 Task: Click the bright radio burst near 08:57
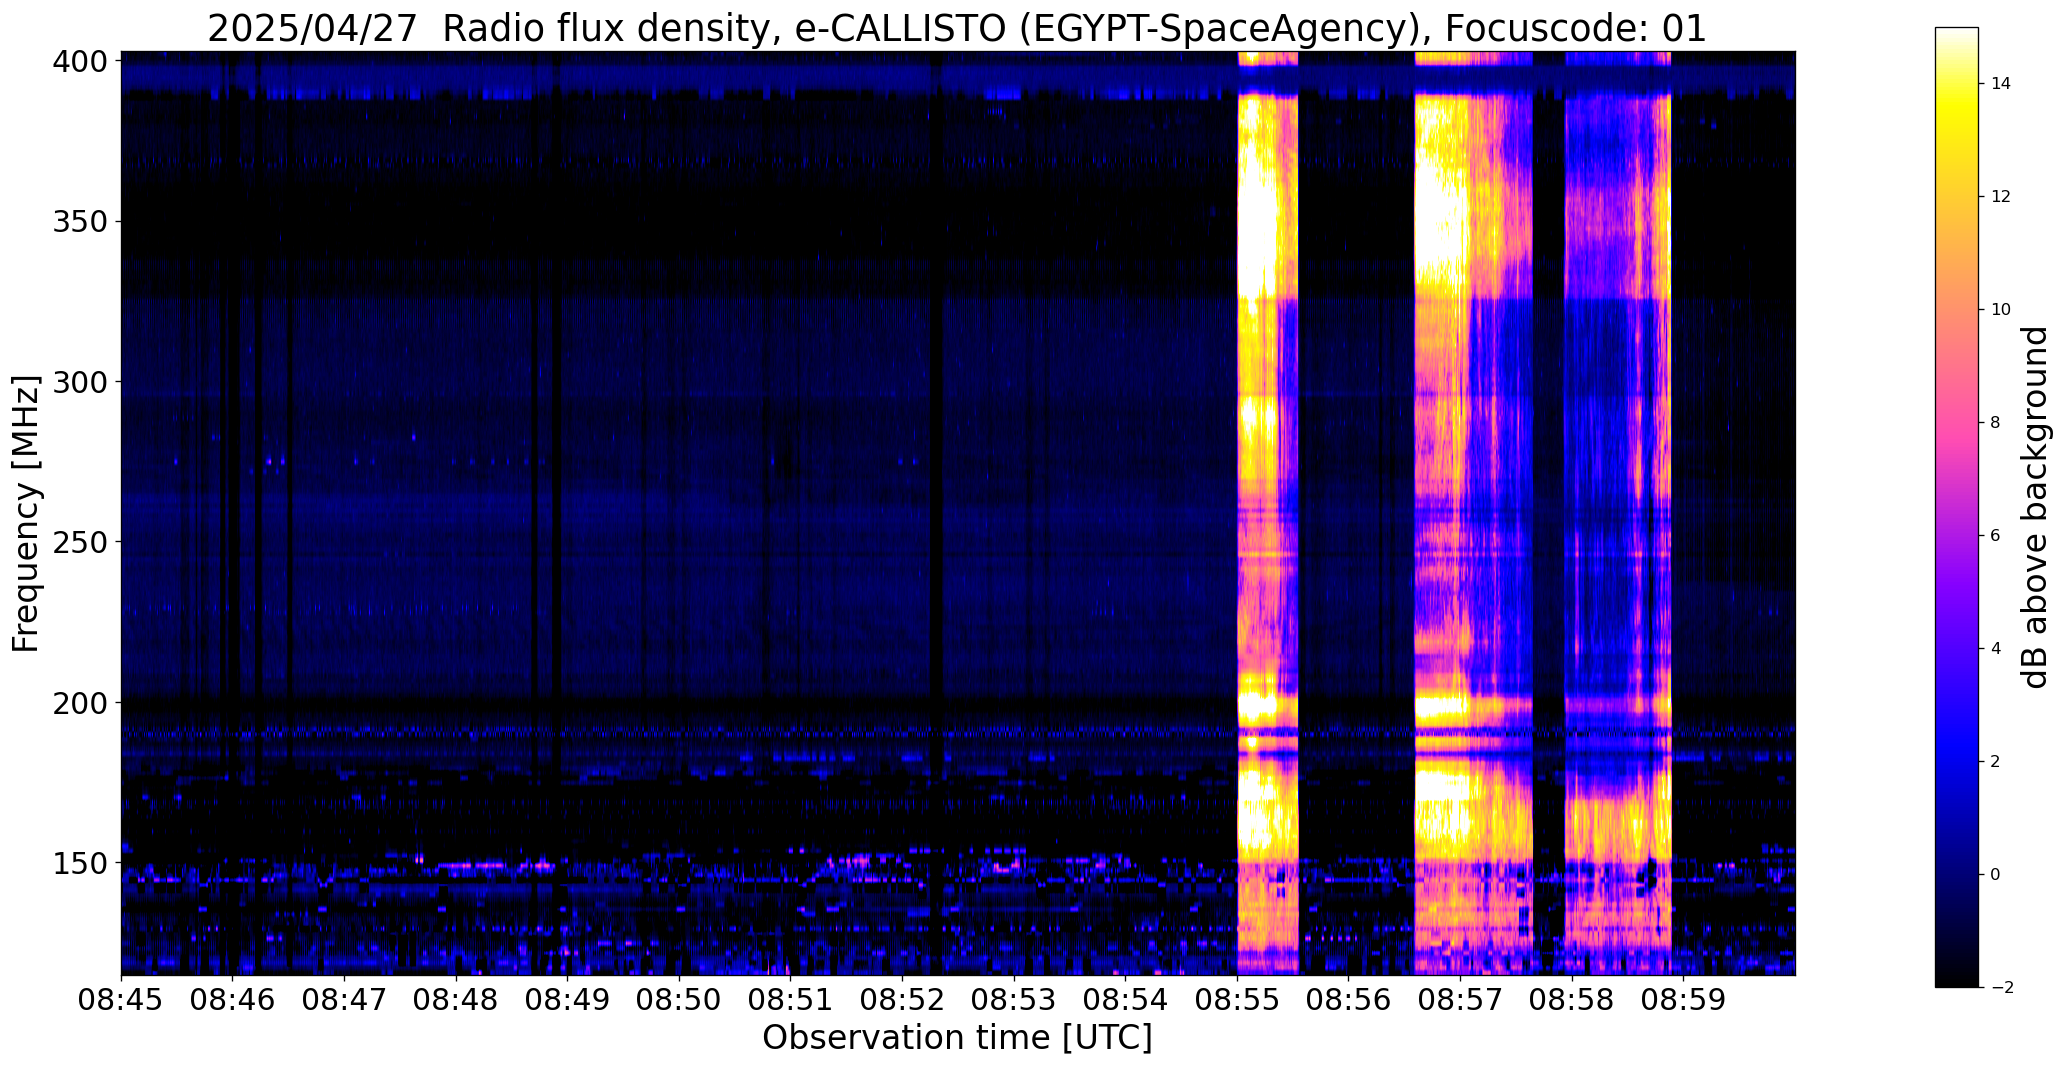click(x=1473, y=513)
